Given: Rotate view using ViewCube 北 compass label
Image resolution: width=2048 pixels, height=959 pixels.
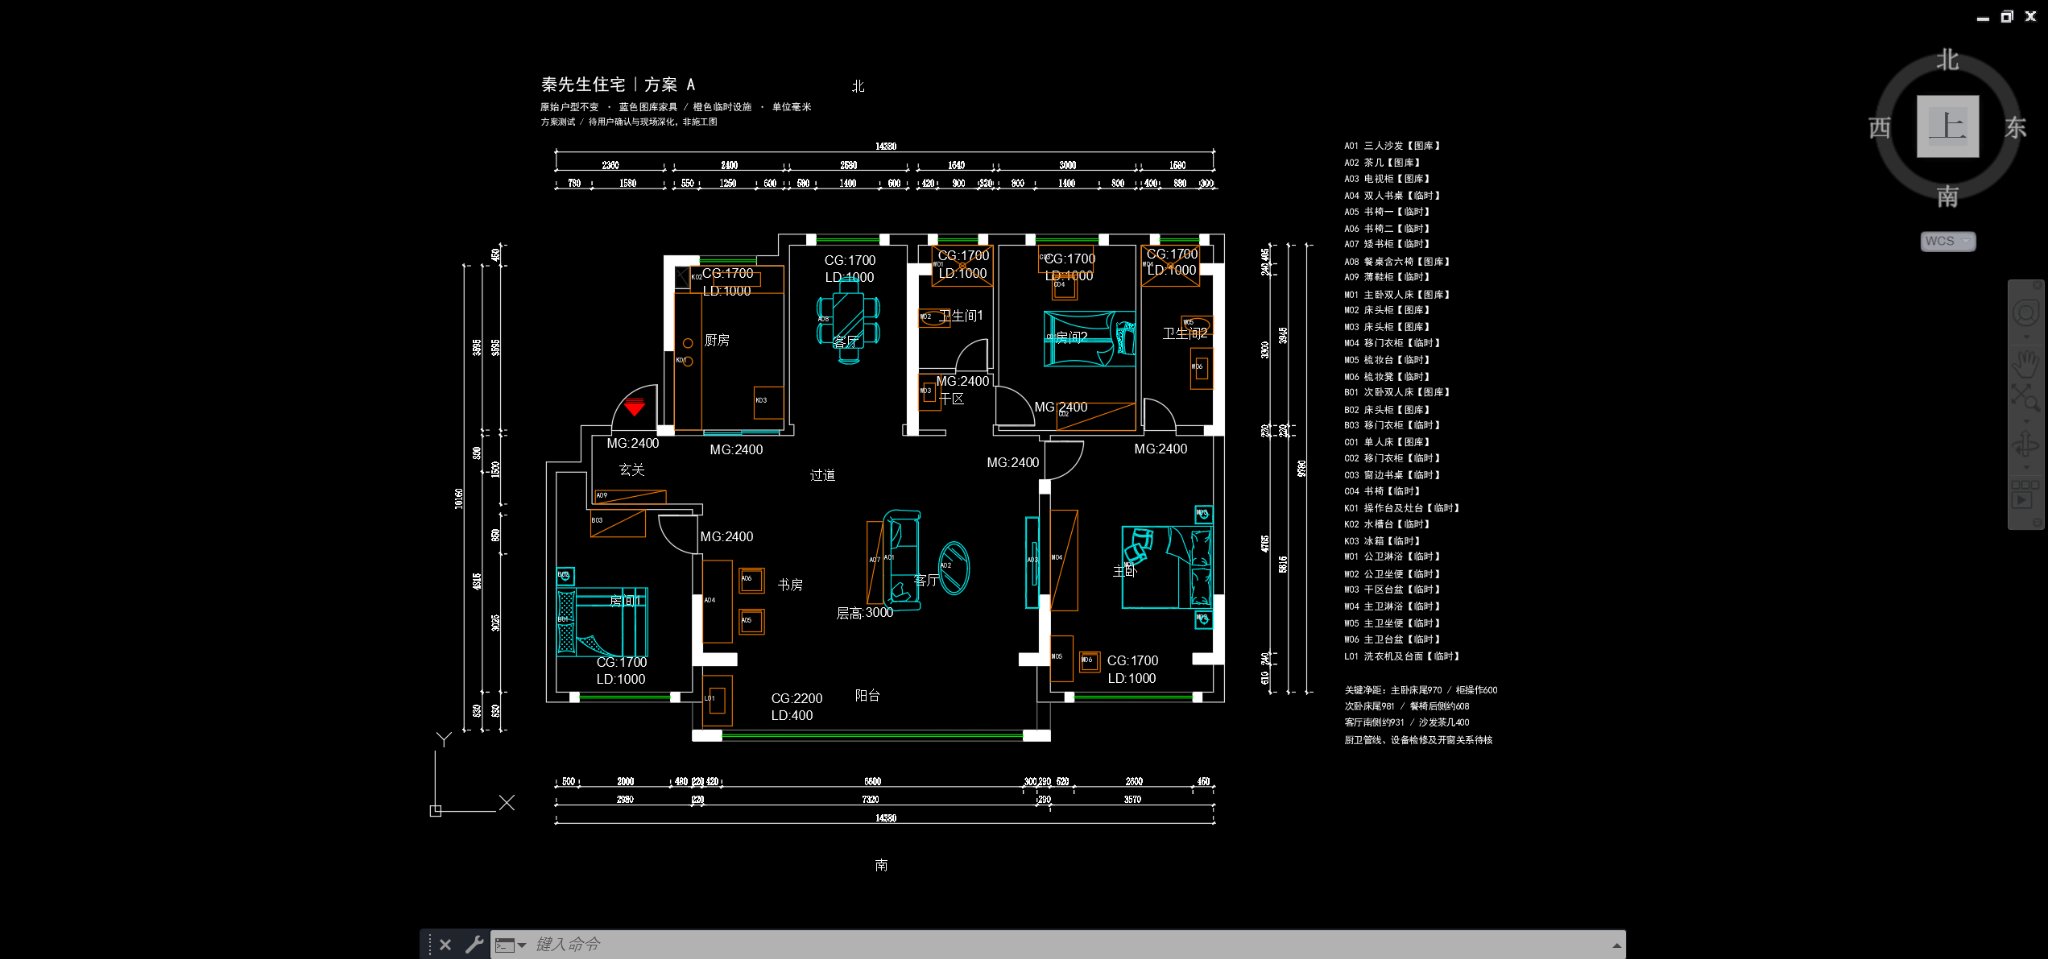Looking at the screenshot, I should pyautogui.click(x=1947, y=59).
